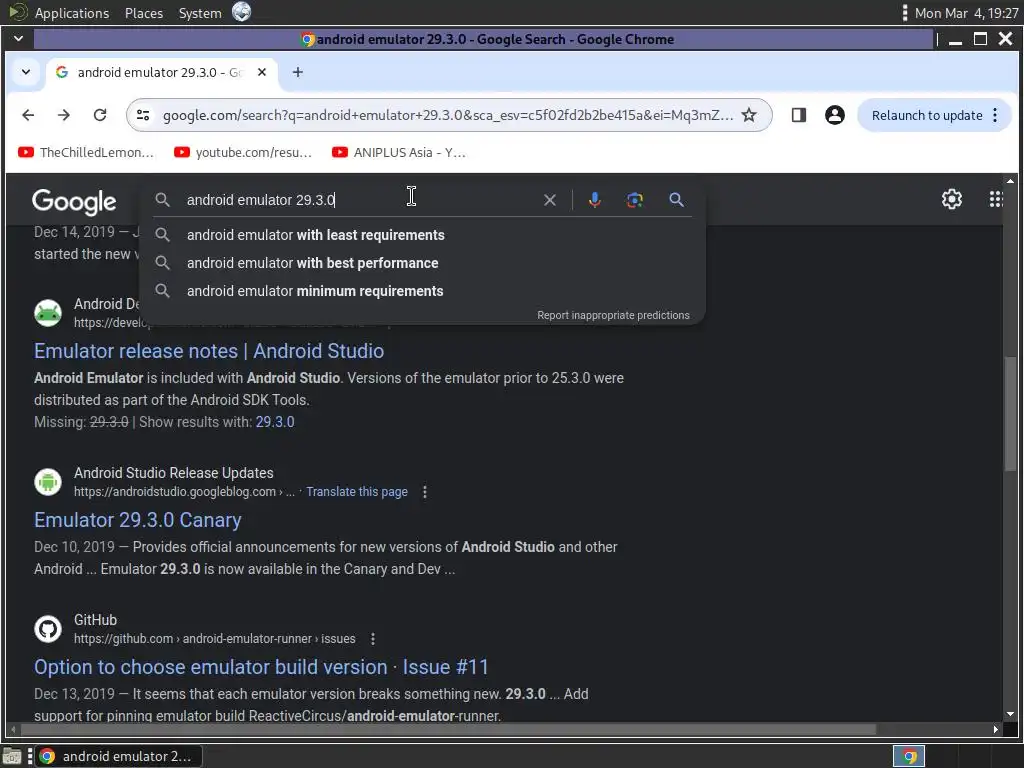Click the vertical page scrollbar thumb

tap(1010, 413)
